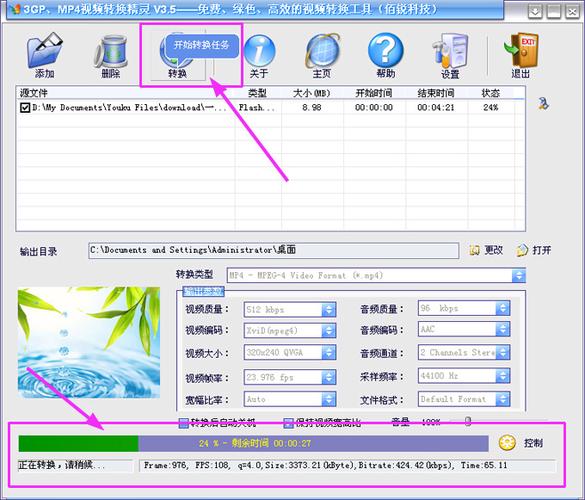The height and width of the screenshot is (500, 585).
Task: Open the 视频编码 XviD dropdown
Action: (329, 331)
